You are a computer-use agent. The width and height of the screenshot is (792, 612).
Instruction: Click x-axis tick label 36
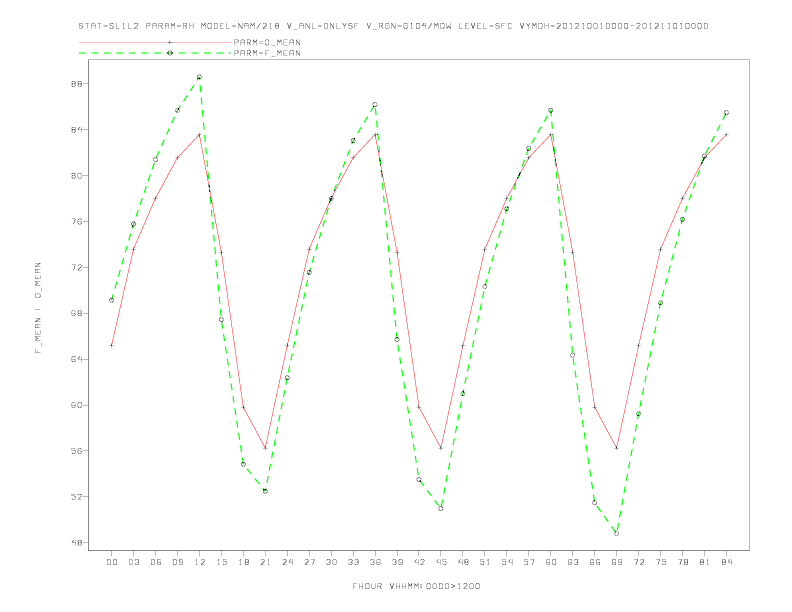375,562
